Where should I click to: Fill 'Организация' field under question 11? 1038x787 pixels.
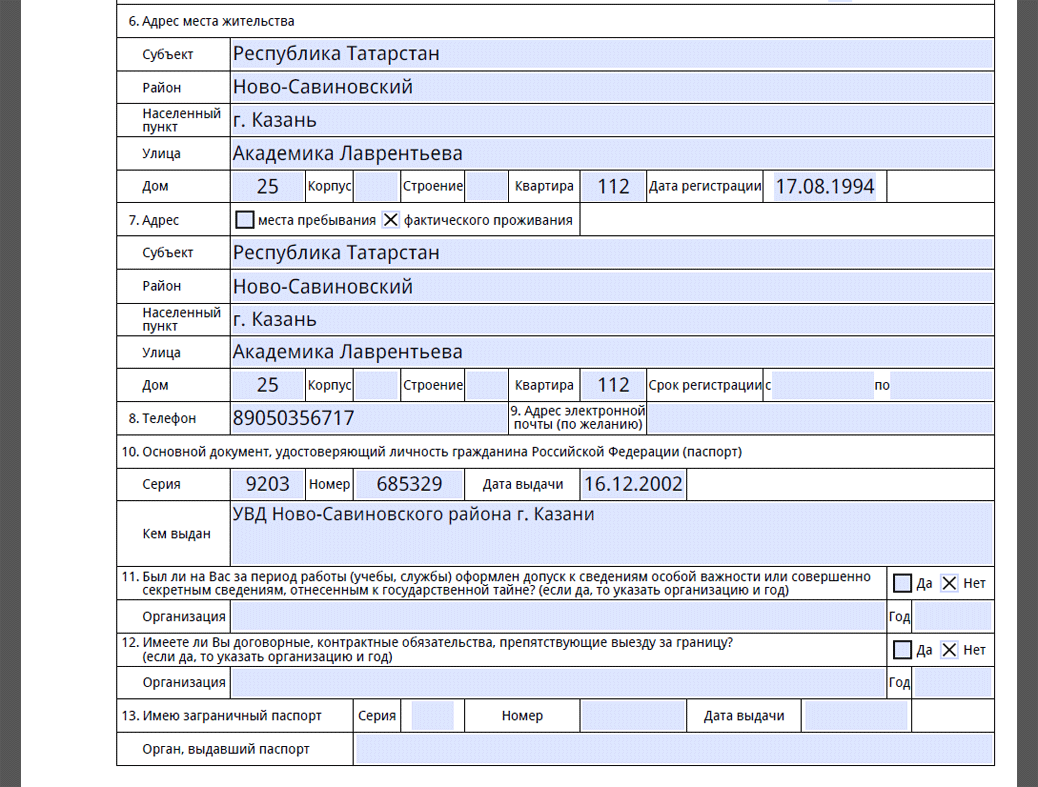click(558, 617)
